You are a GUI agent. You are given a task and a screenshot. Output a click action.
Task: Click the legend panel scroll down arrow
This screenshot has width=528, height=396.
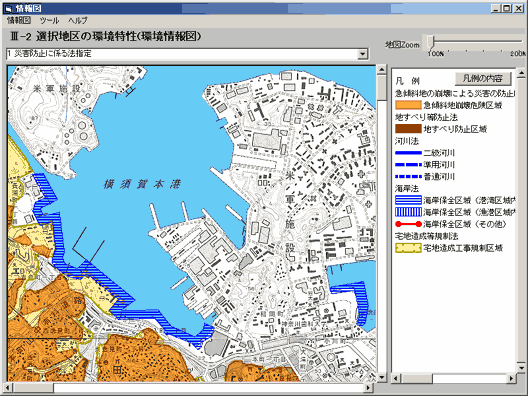521,368
